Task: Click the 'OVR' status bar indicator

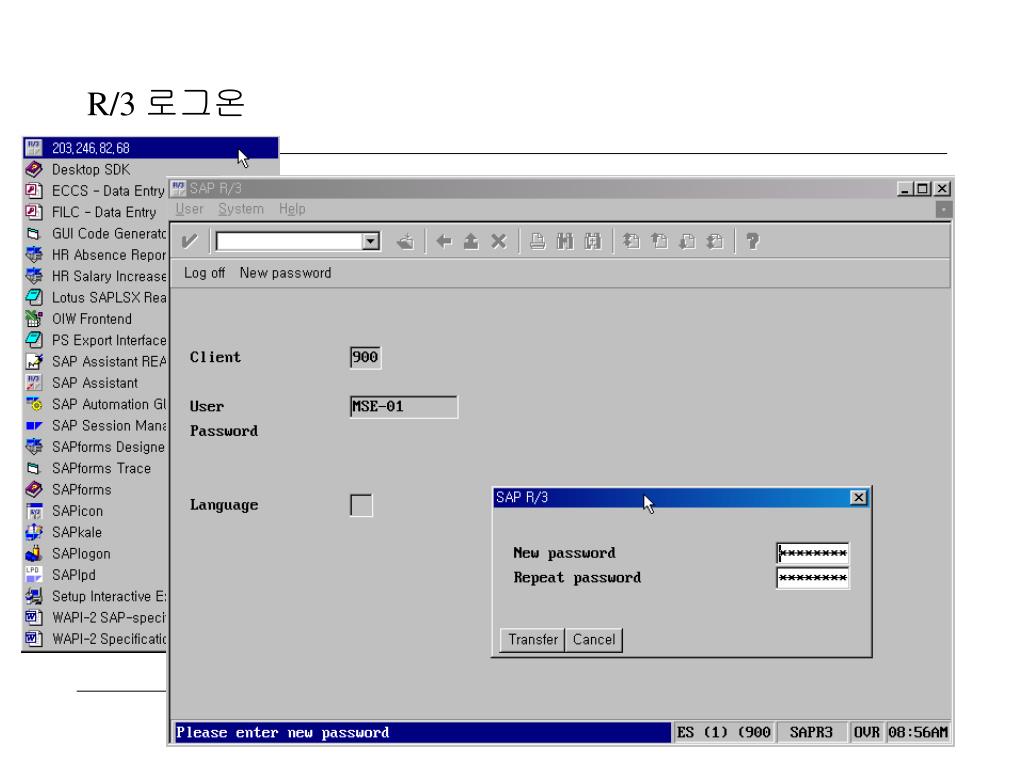Action: pyautogui.click(x=867, y=733)
